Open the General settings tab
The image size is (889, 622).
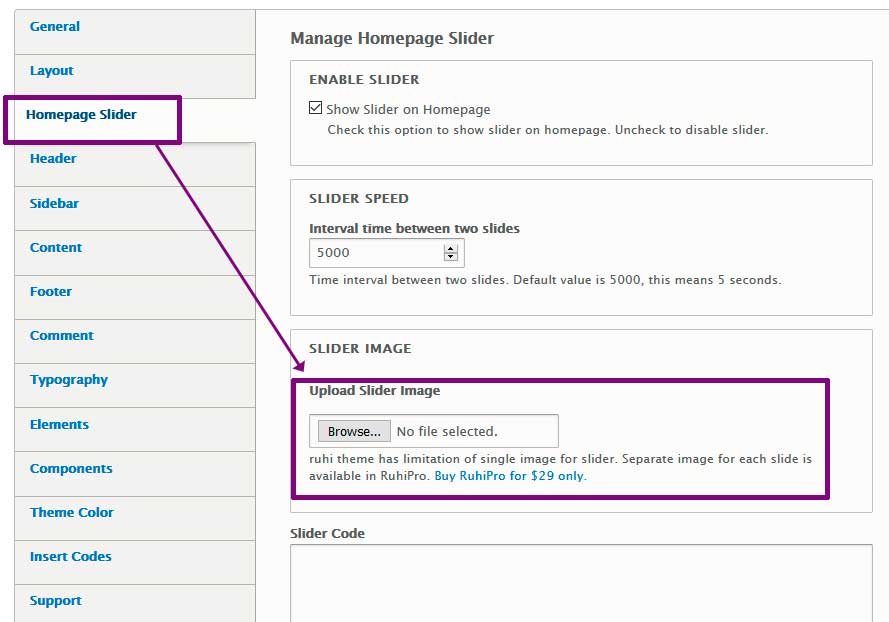click(55, 27)
